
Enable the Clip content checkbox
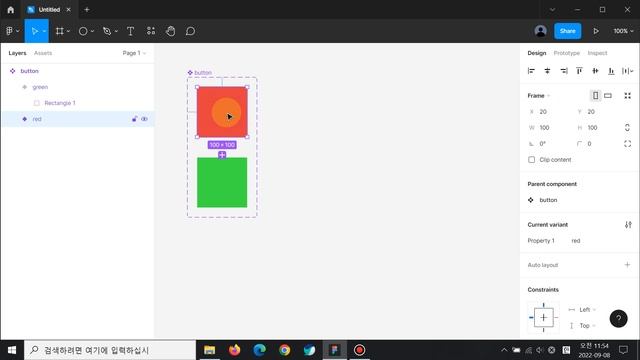(x=531, y=160)
